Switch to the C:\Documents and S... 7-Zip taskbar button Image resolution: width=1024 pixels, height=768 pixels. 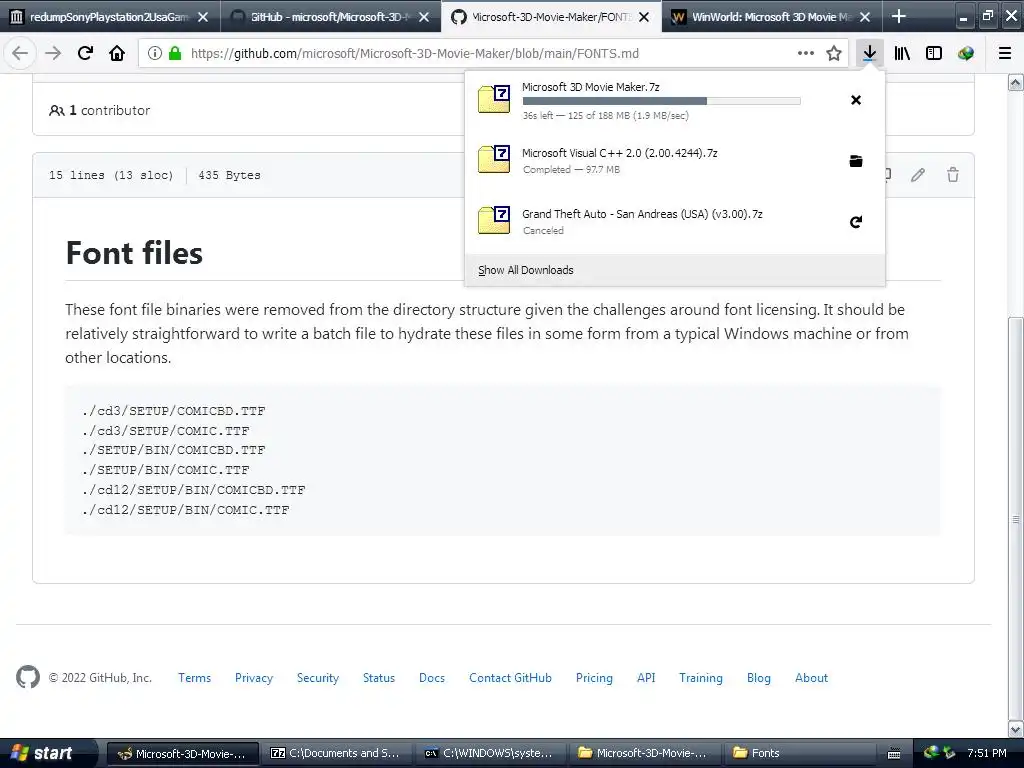click(x=337, y=753)
